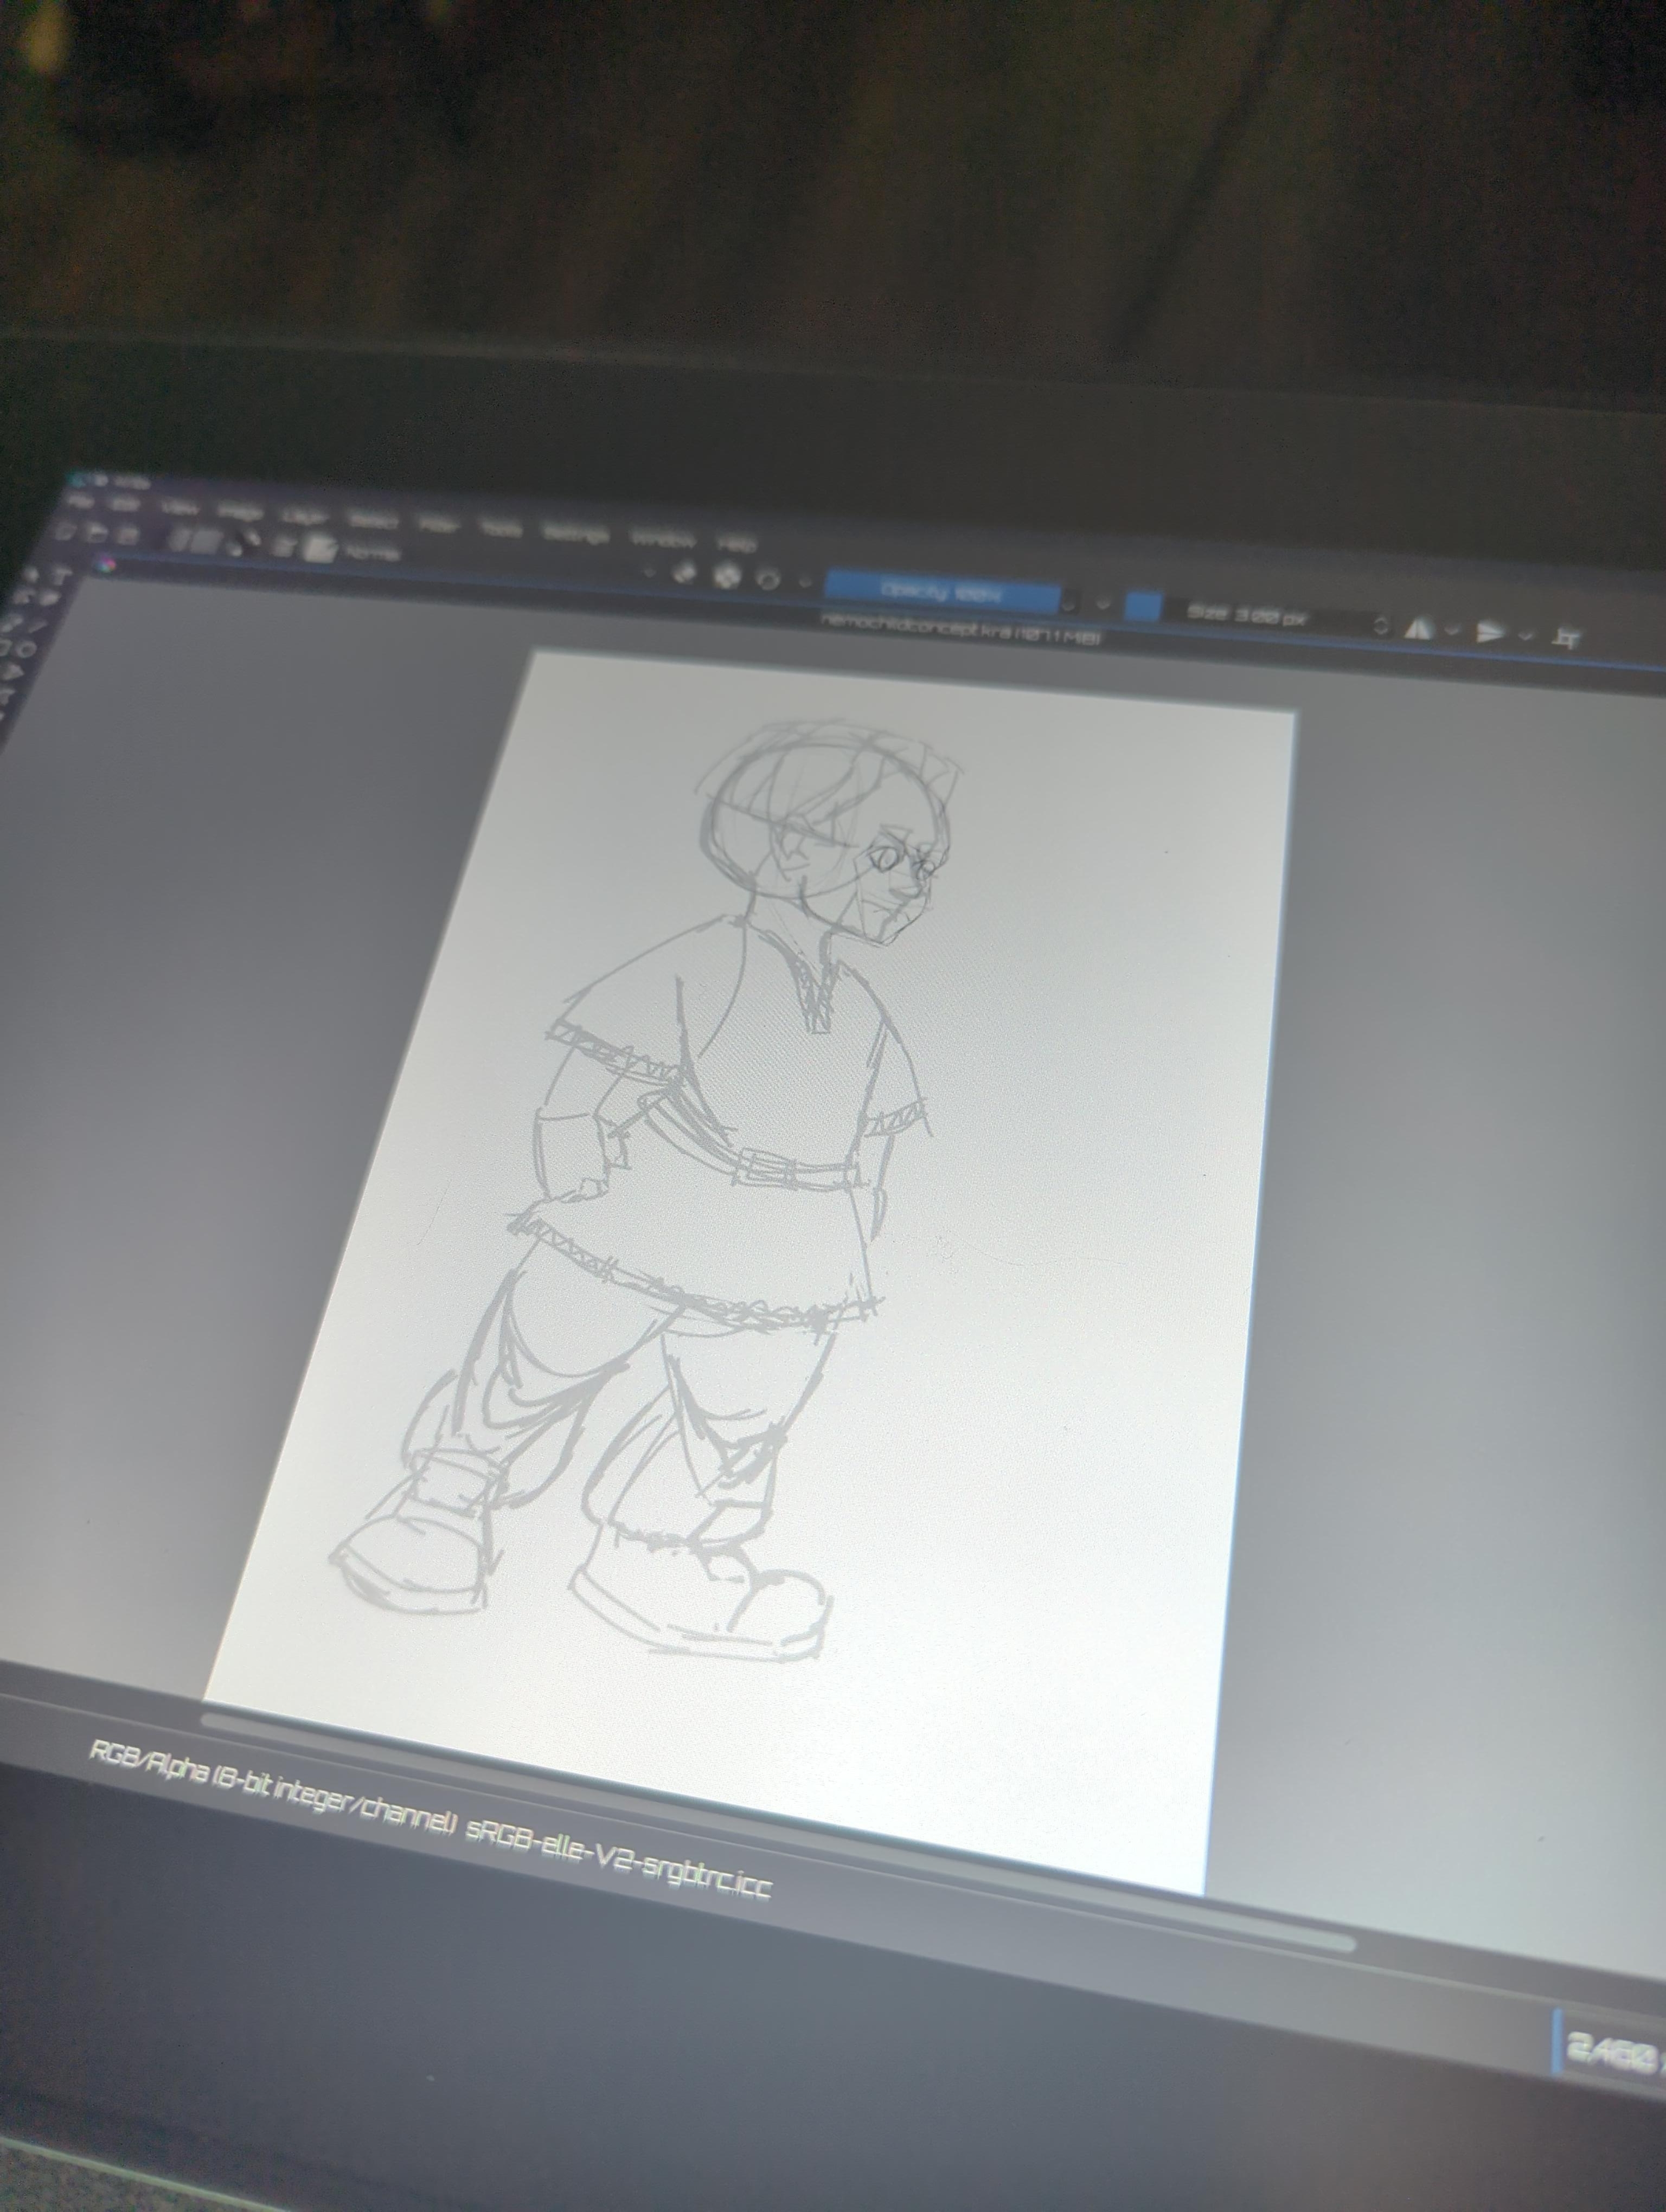Click the RGB/Alpha color profile status text
This screenshot has width=1666, height=2212.
pos(430,1819)
